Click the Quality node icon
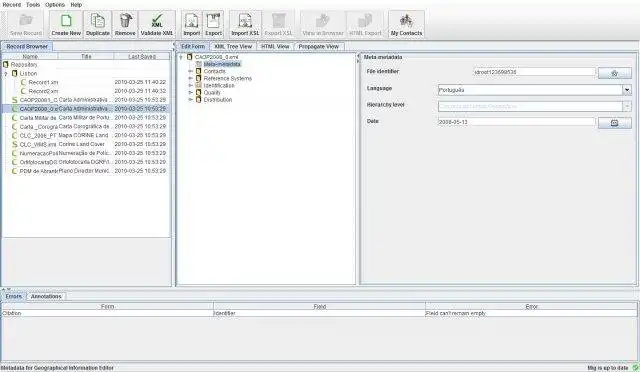 tap(199, 92)
